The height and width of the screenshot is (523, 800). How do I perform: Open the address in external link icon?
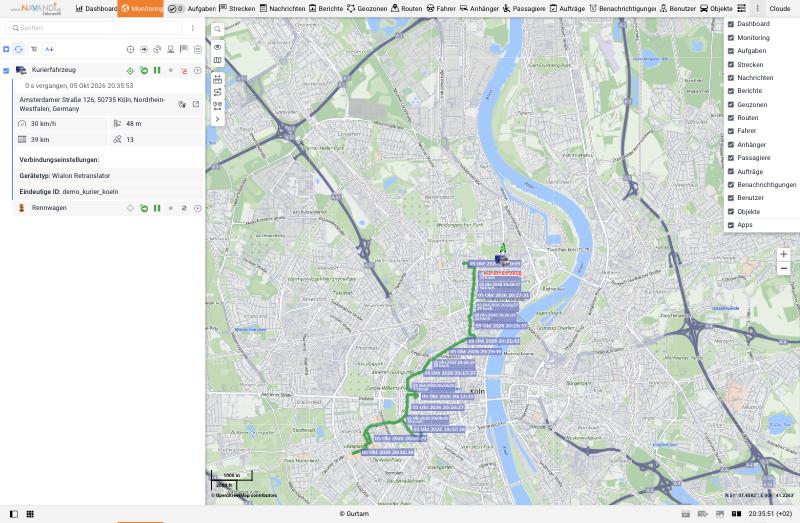(x=196, y=104)
